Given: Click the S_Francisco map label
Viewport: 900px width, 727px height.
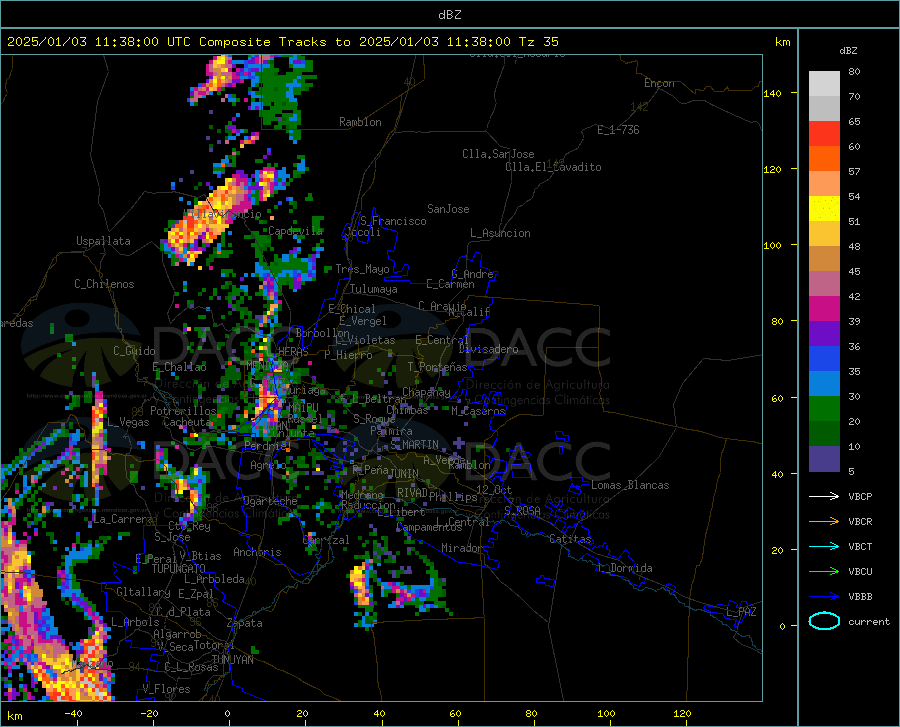Looking at the screenshot, I should (393, 221).
